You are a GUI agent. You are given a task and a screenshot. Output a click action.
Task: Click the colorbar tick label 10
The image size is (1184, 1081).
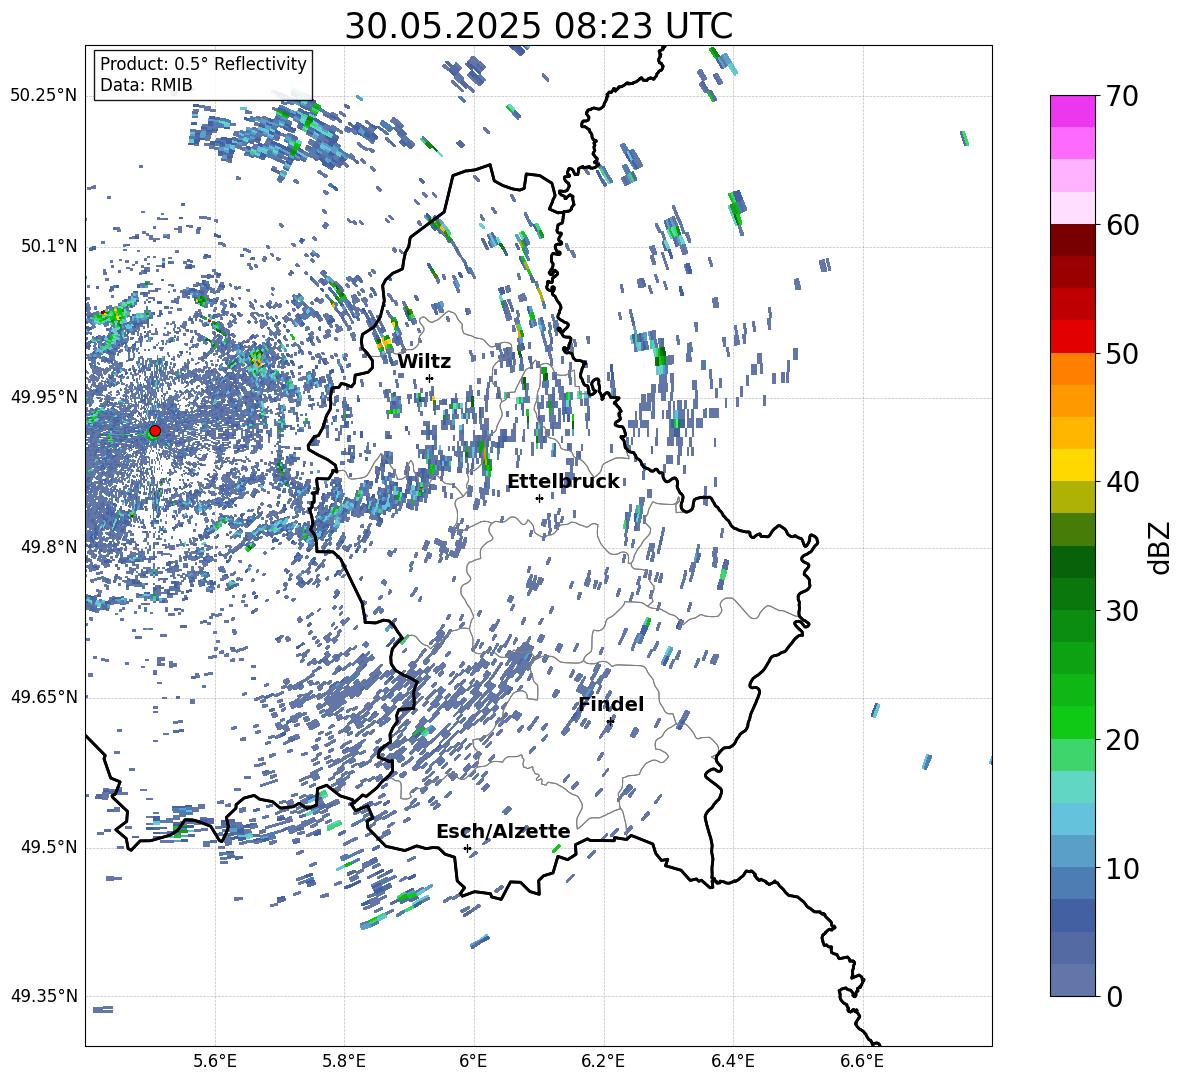point(1123,869)
